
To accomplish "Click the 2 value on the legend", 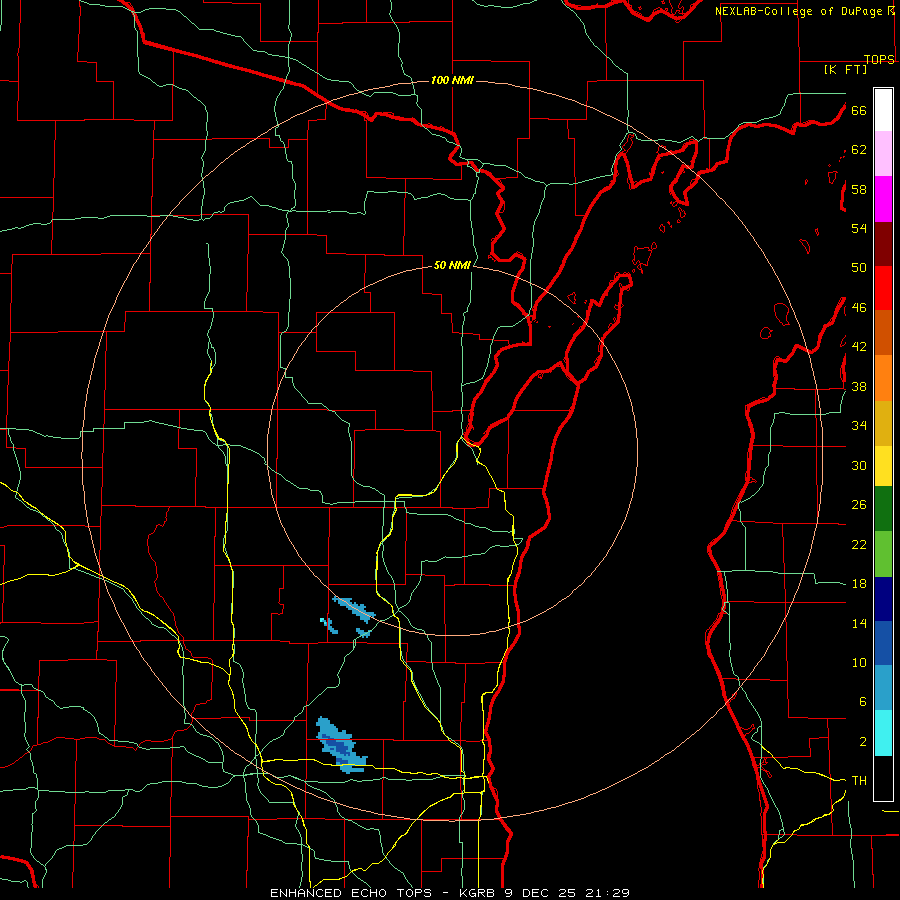I will pyautogui.click(x=862, y=742).
